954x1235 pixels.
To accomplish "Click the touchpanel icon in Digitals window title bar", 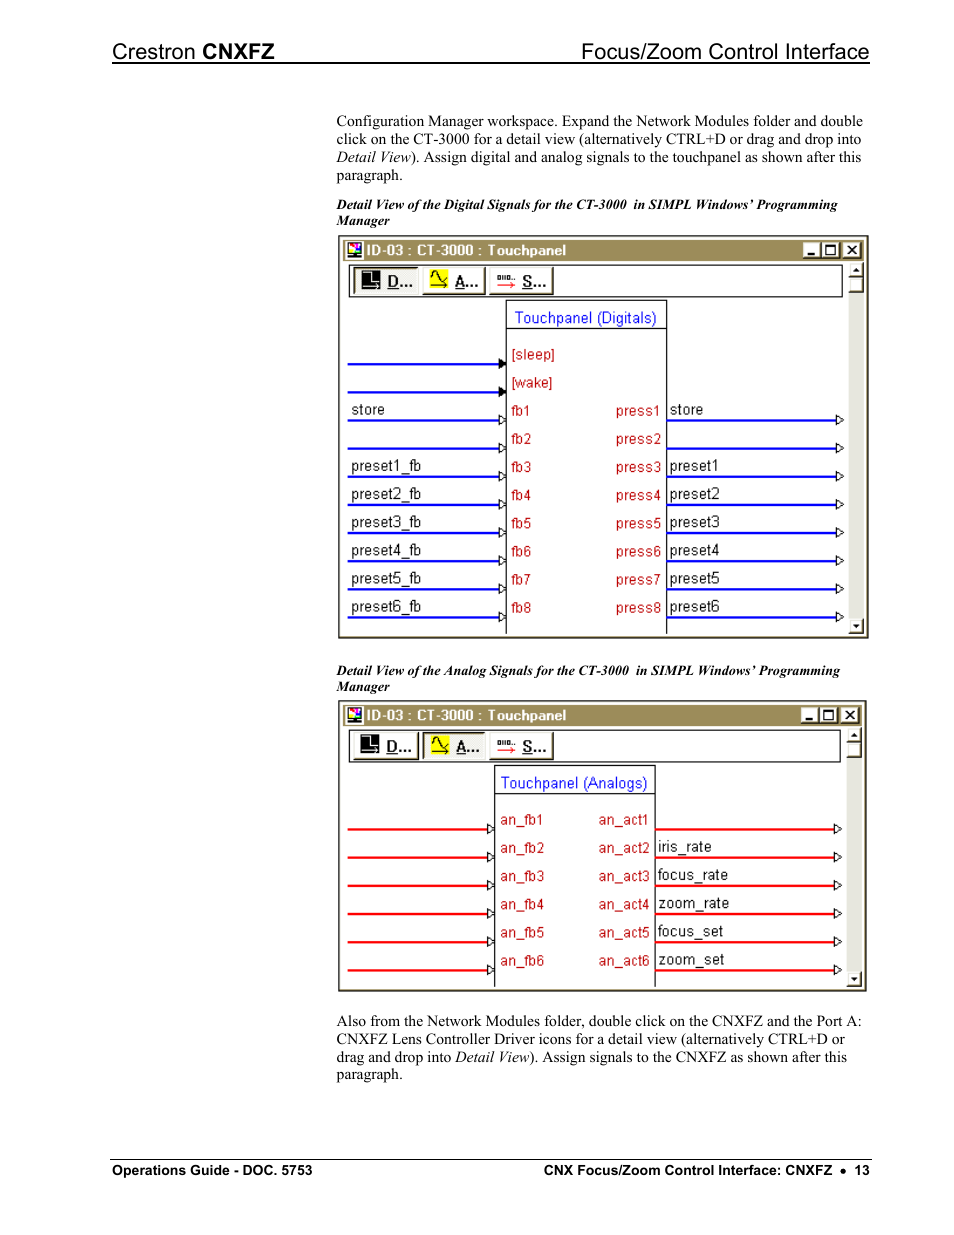I will pyautogui.click(x=354, y=250).
